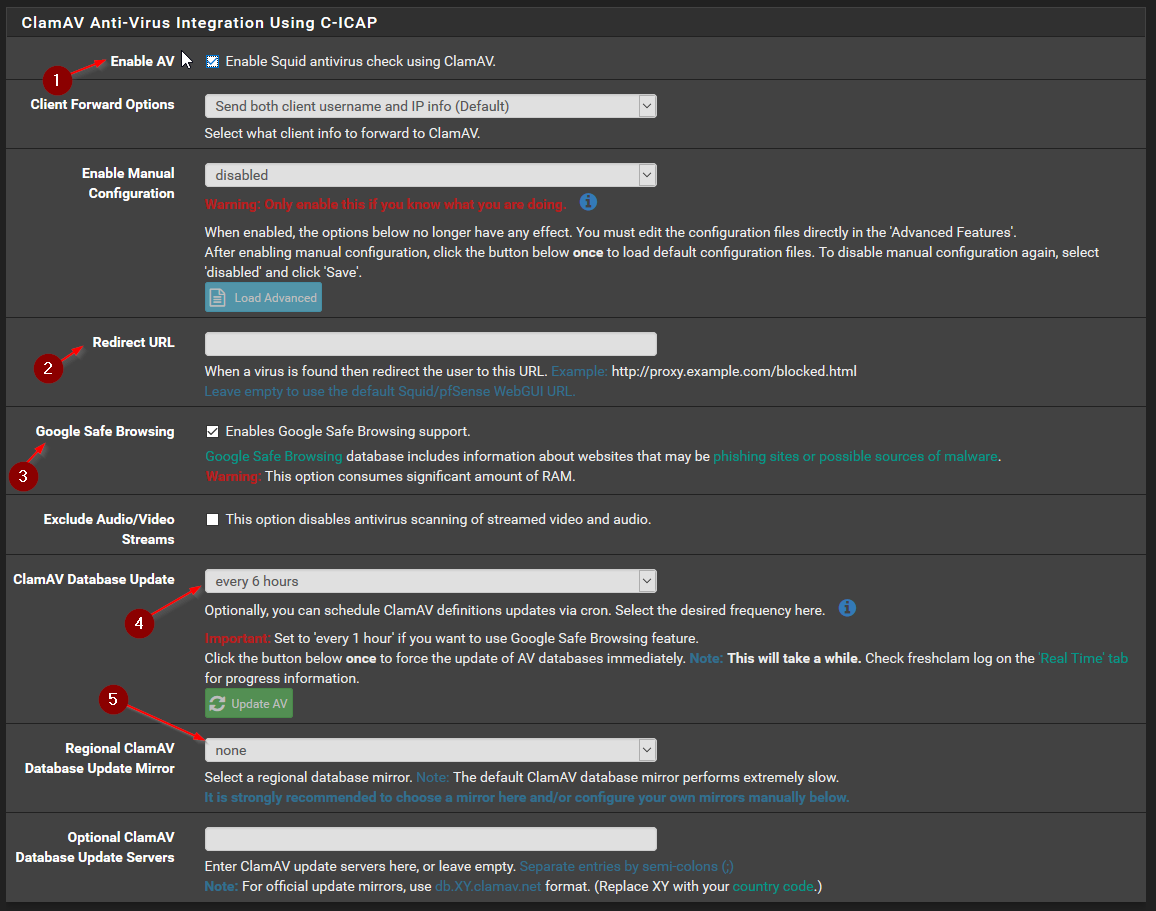Open the Google Safe Browsing link
Screen dimensions: 1156x911
click(x=274, y=456)
